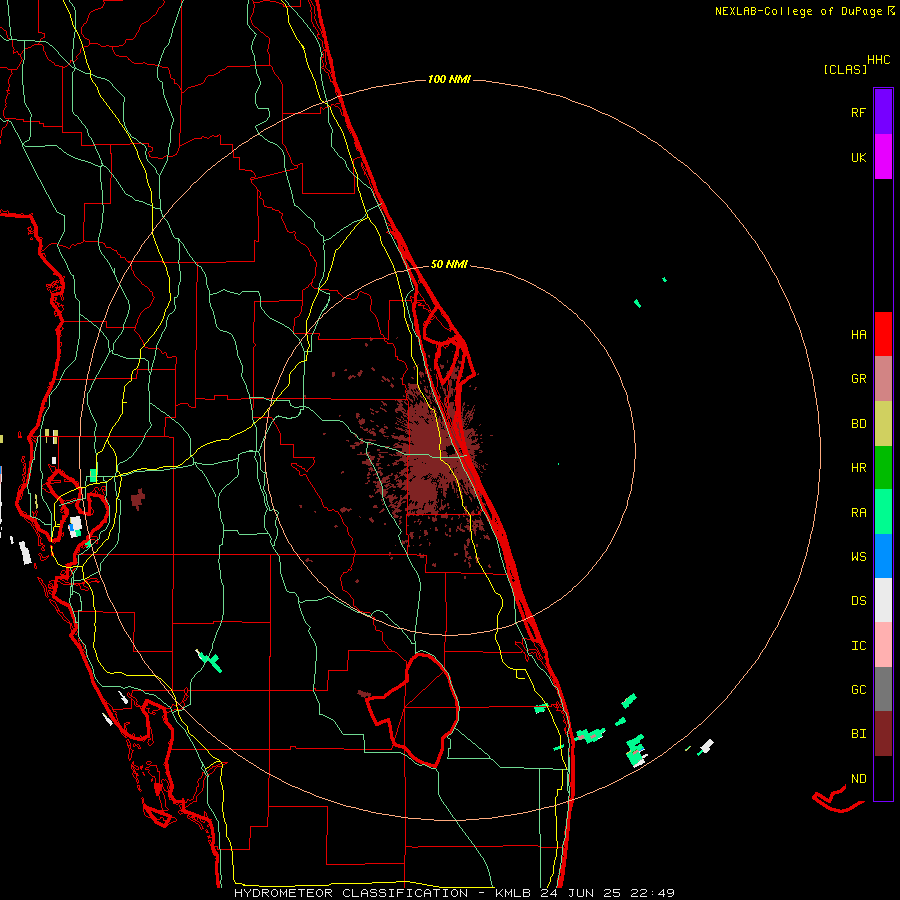This screenshot has width=900, height=900.
Task: Click the 'ND' legend label
Action: [x=858, y=778]
